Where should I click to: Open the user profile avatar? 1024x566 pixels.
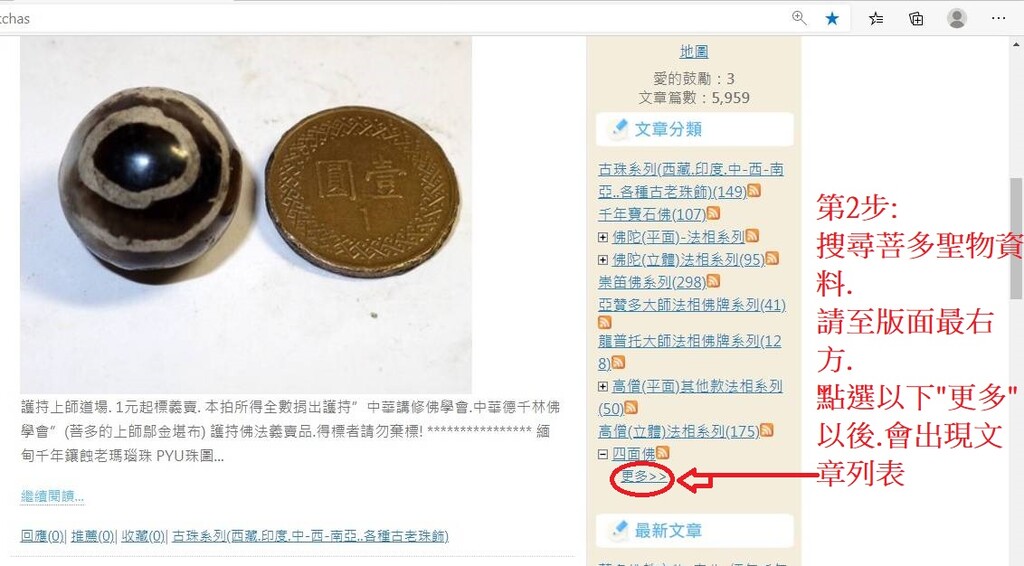[x=957, y=18]
